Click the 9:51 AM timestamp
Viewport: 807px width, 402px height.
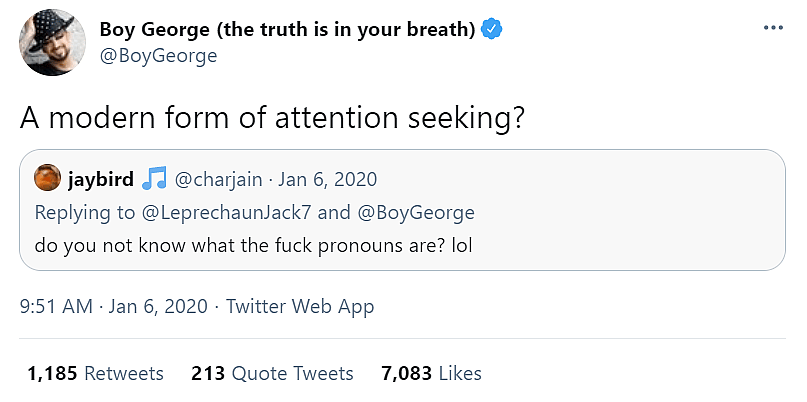59,307
